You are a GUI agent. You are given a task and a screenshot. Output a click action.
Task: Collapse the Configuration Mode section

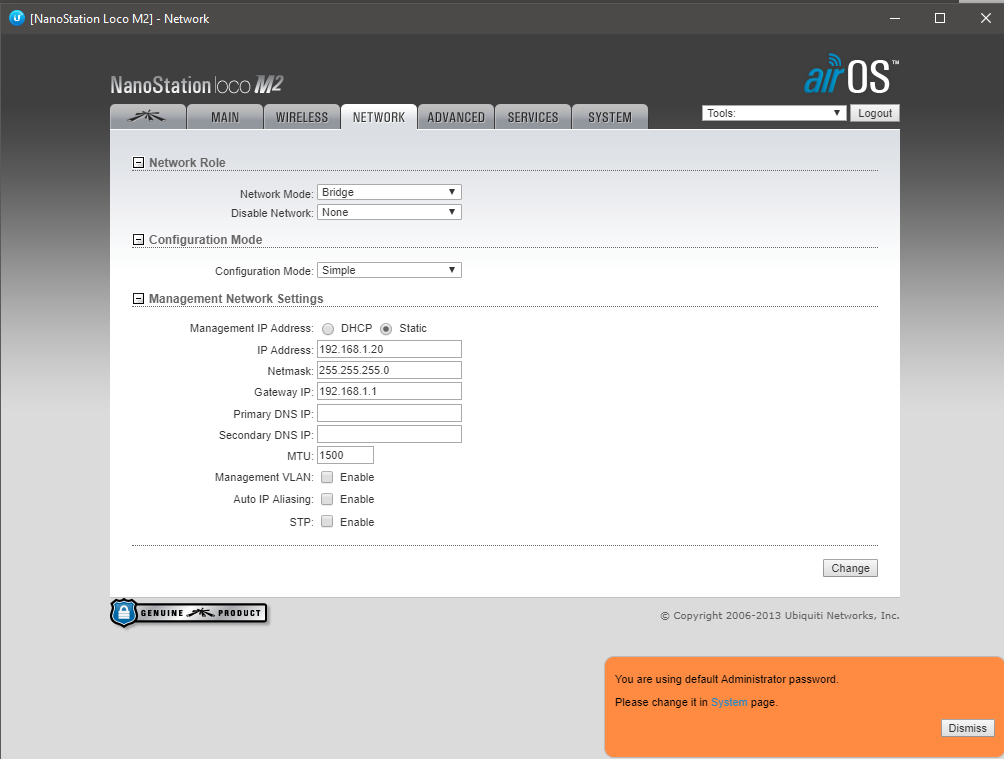point(138,240)
